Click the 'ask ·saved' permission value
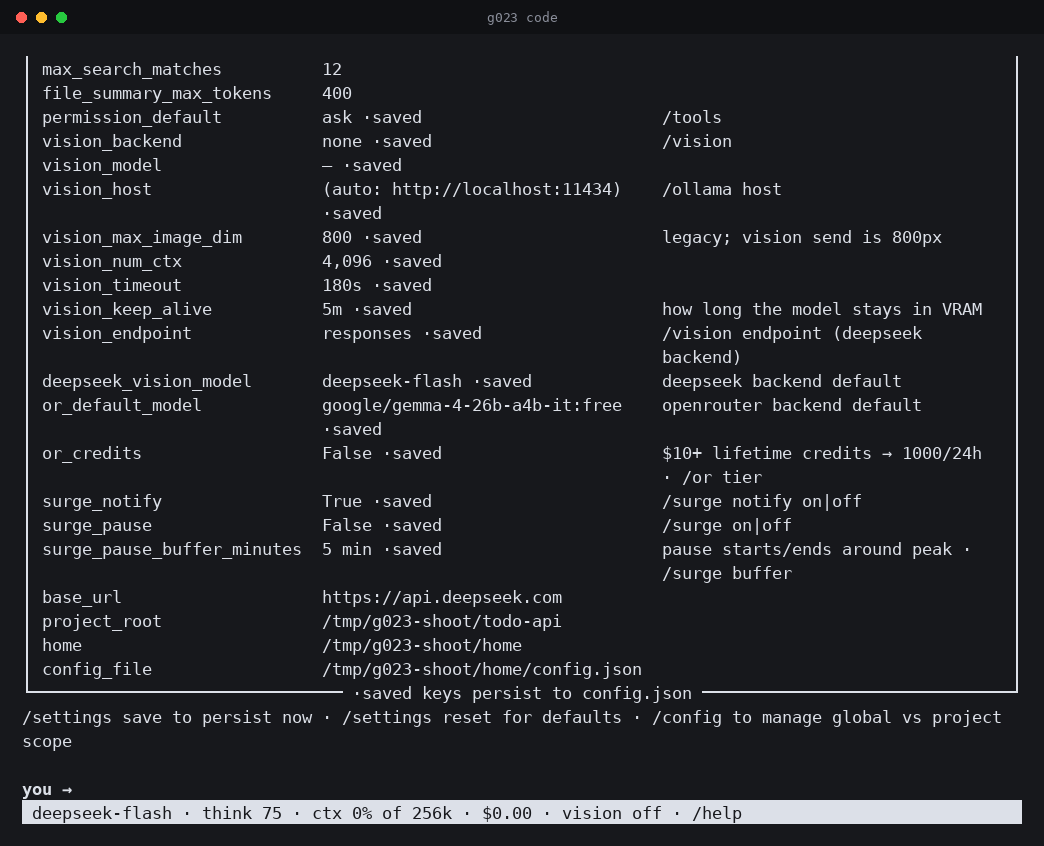This screenshot has width=1044, height=846. [x=372, y=117]
